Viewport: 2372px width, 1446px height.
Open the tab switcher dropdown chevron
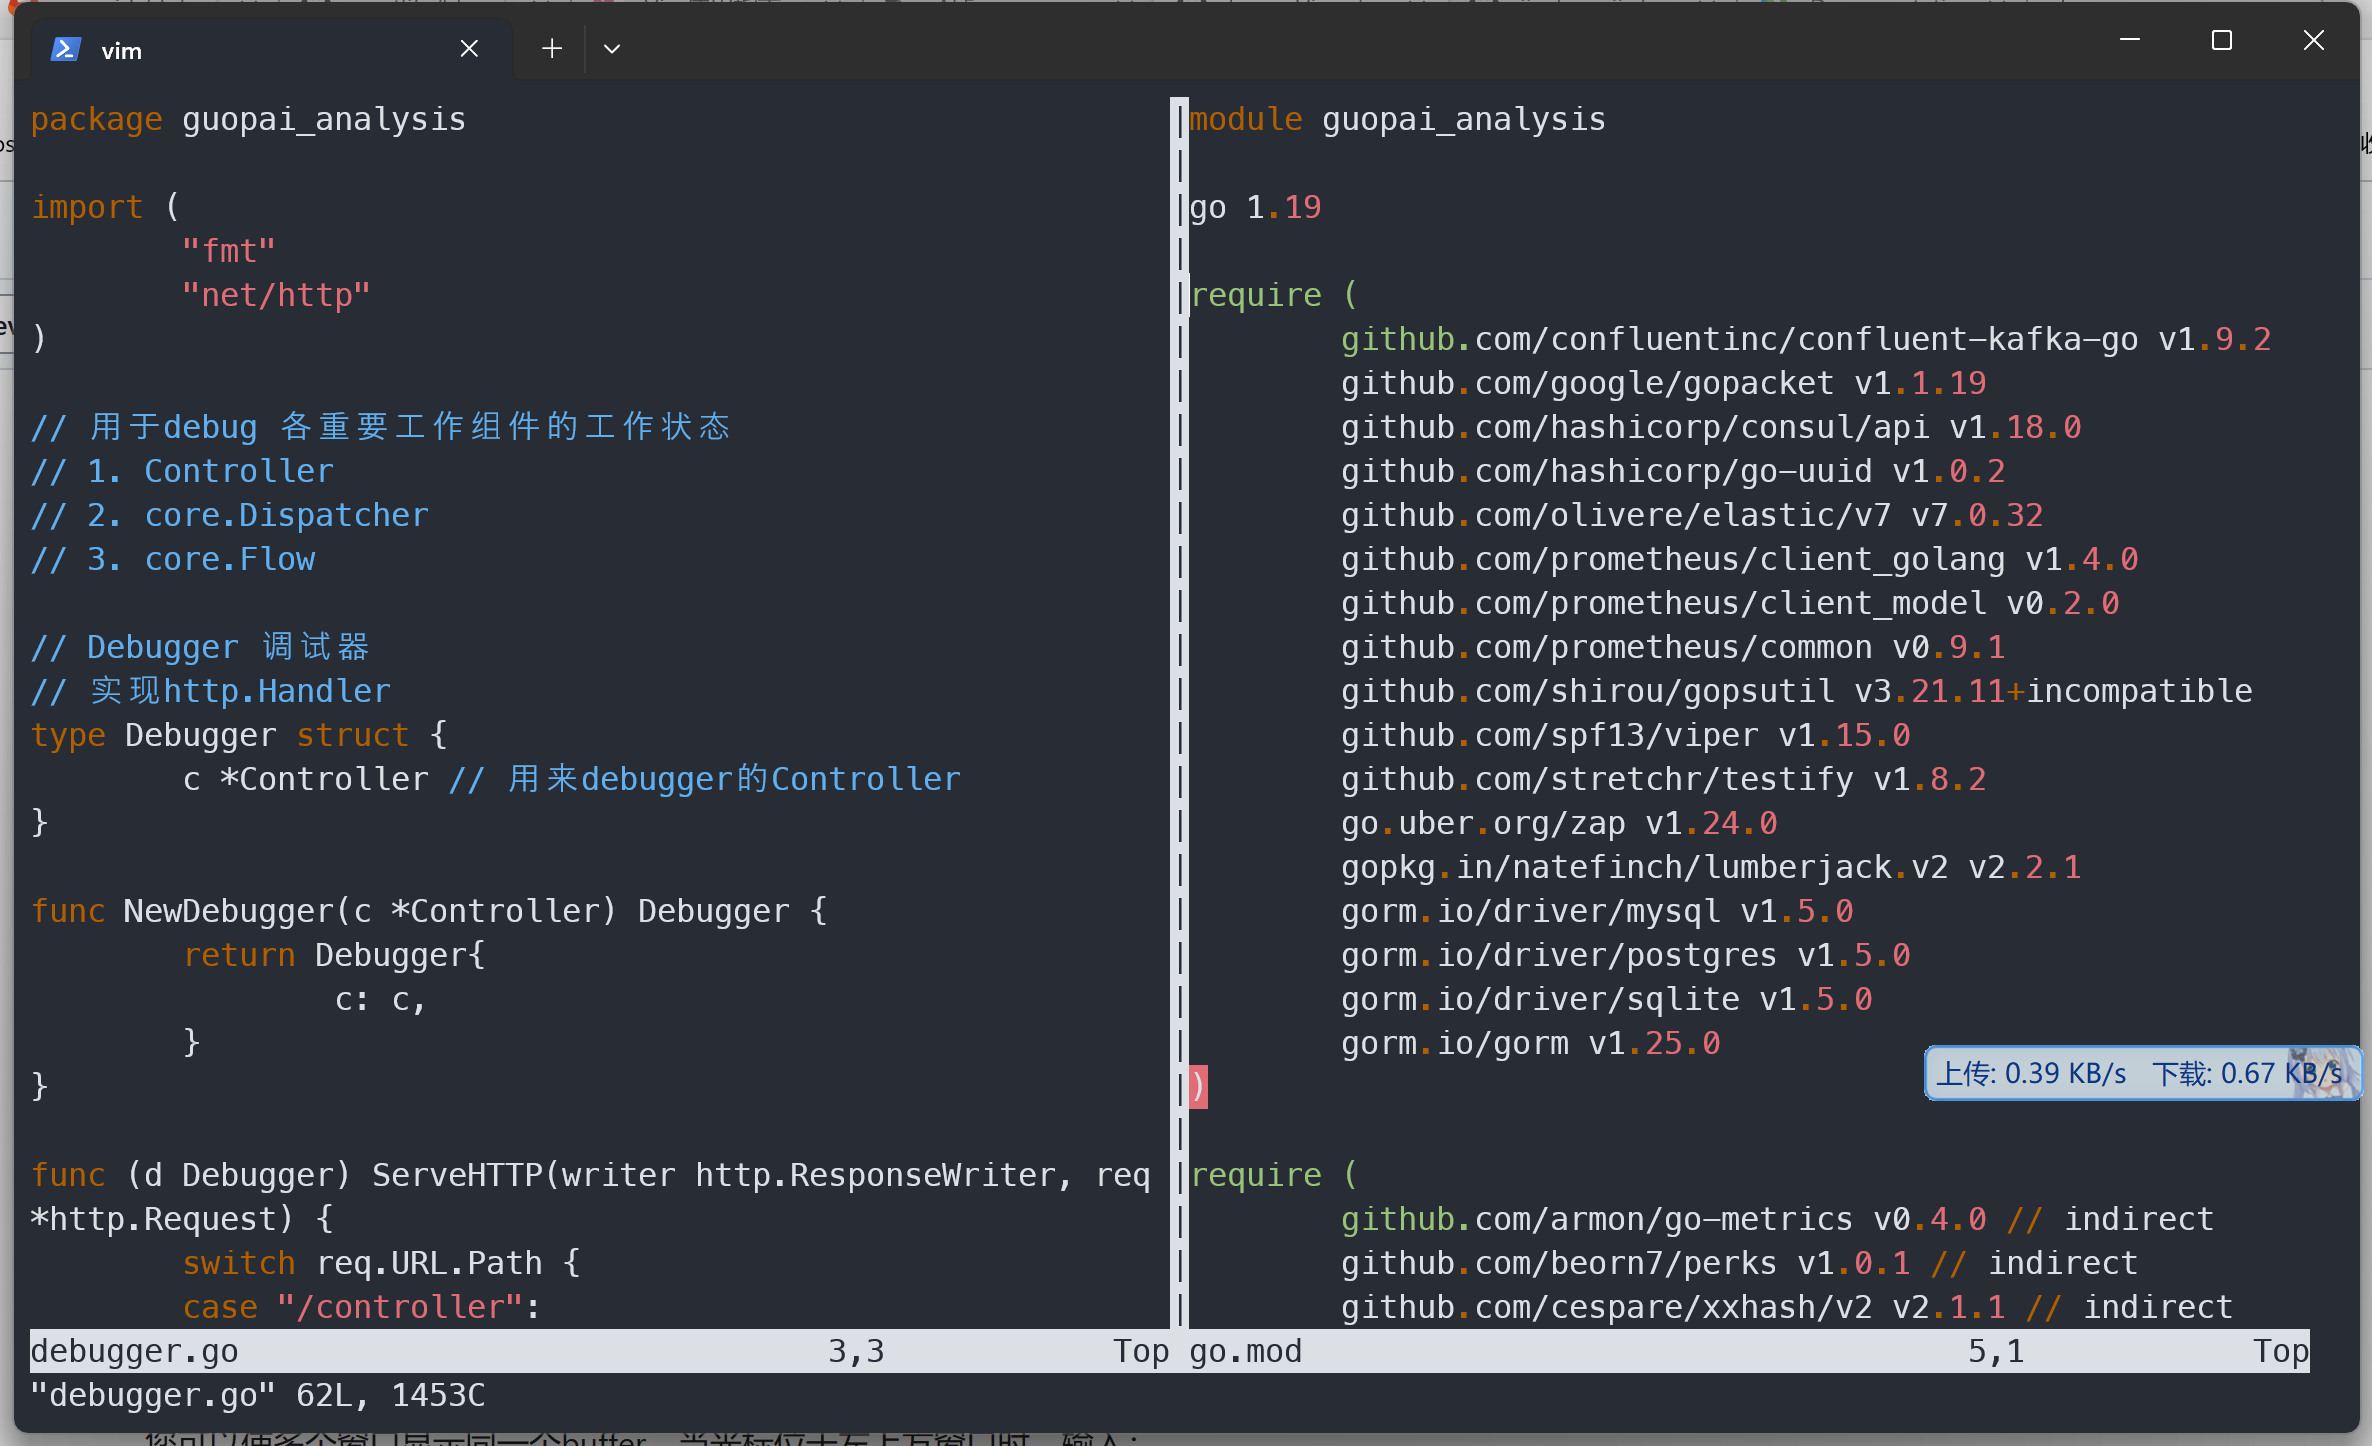tap(612, 48)
